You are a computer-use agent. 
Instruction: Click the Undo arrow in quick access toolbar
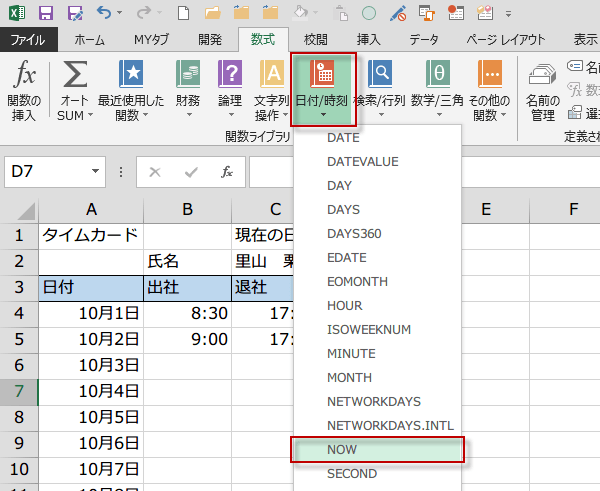click(x=105, y=15)
